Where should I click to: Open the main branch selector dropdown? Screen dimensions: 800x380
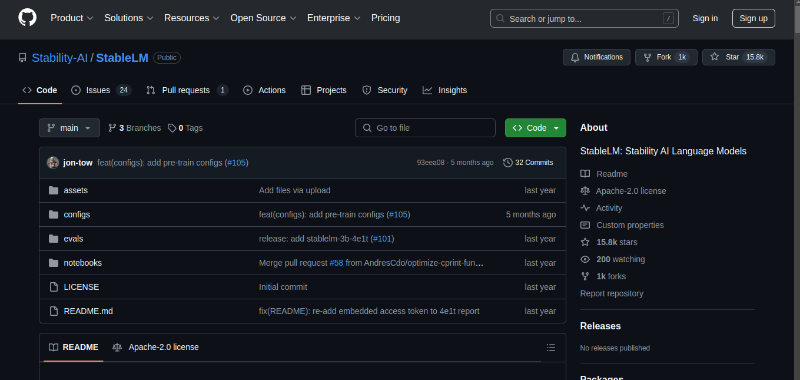coord(69,128)
